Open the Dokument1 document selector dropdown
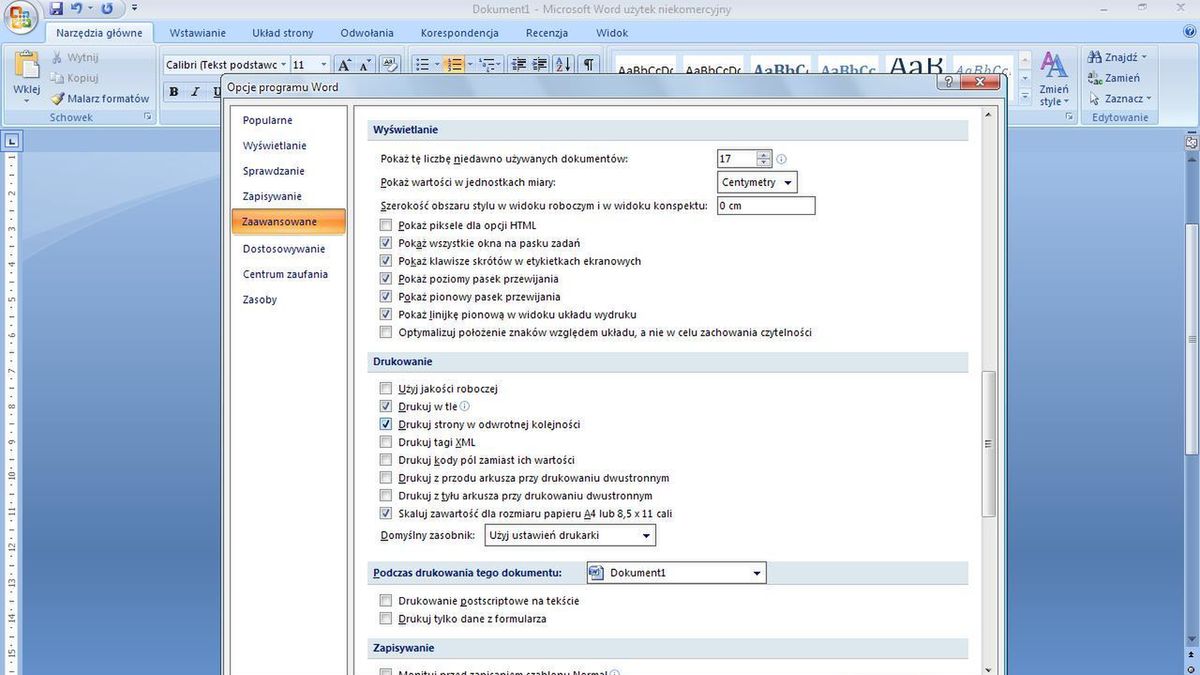Viewport: 1200px width, 675px height. (x=676, y=573)
